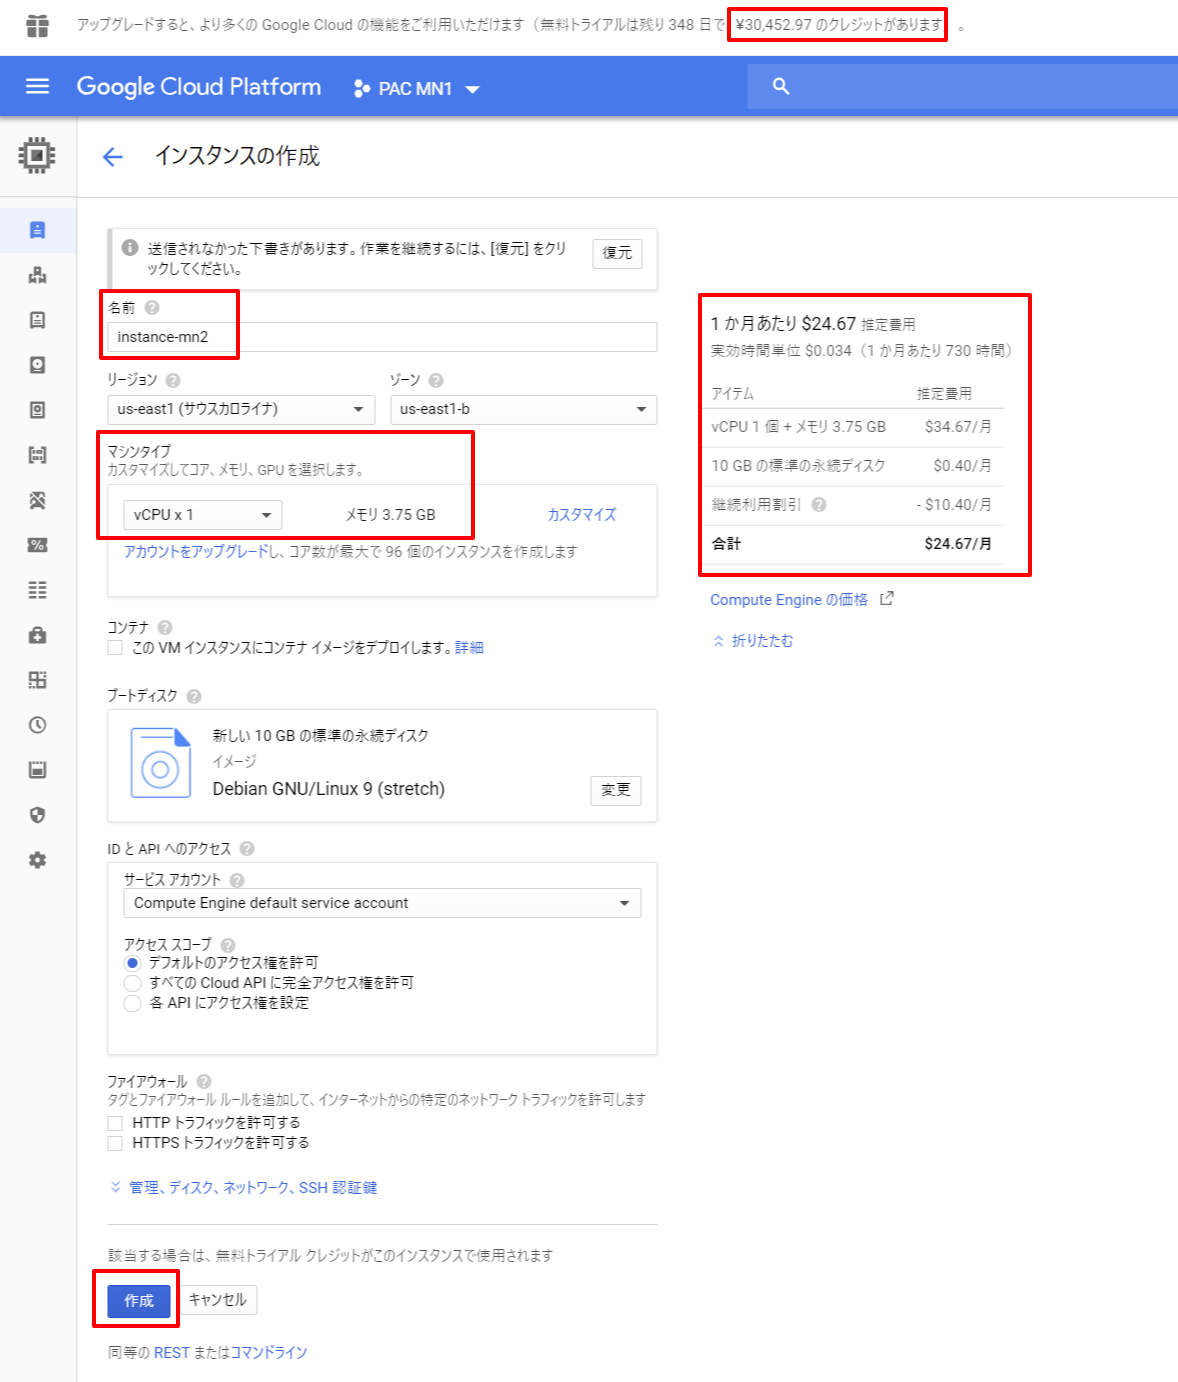Click the 作成 button
Image resolution: width=1178 pixels, height=1382 pixels.
point(139,1300)
